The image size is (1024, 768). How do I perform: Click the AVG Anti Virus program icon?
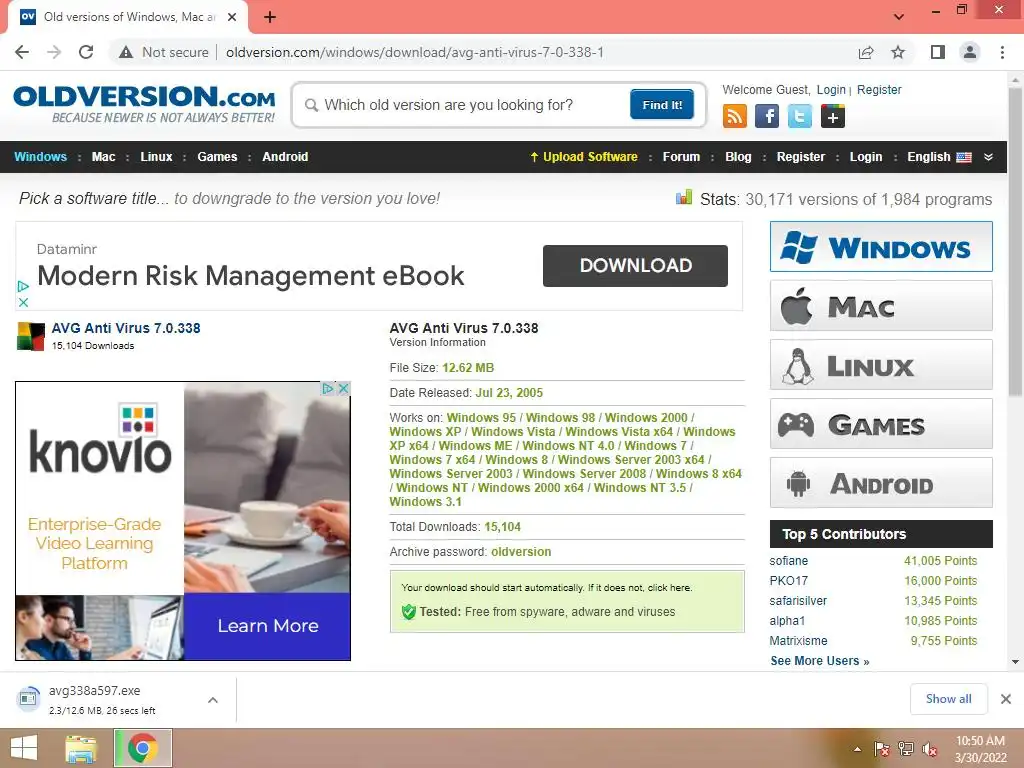[31, 336]
